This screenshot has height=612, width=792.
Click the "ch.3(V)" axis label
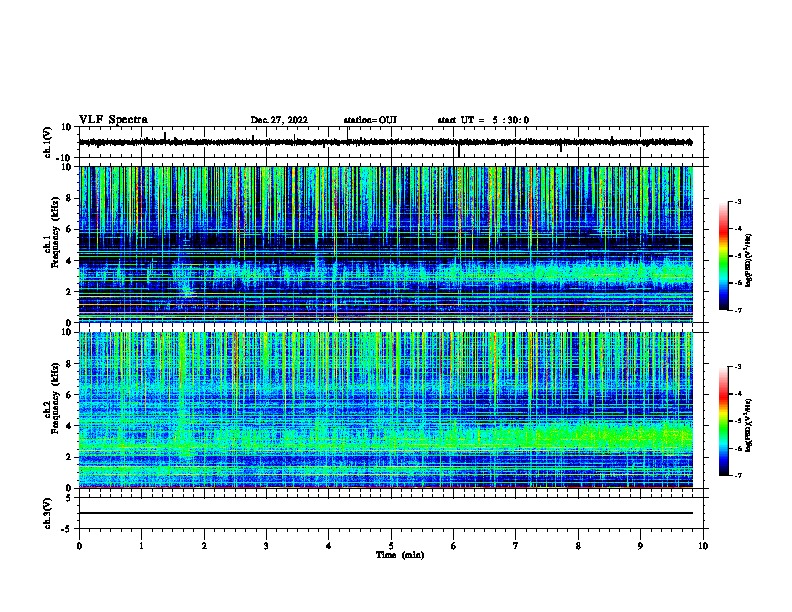(x=48, y=513)
